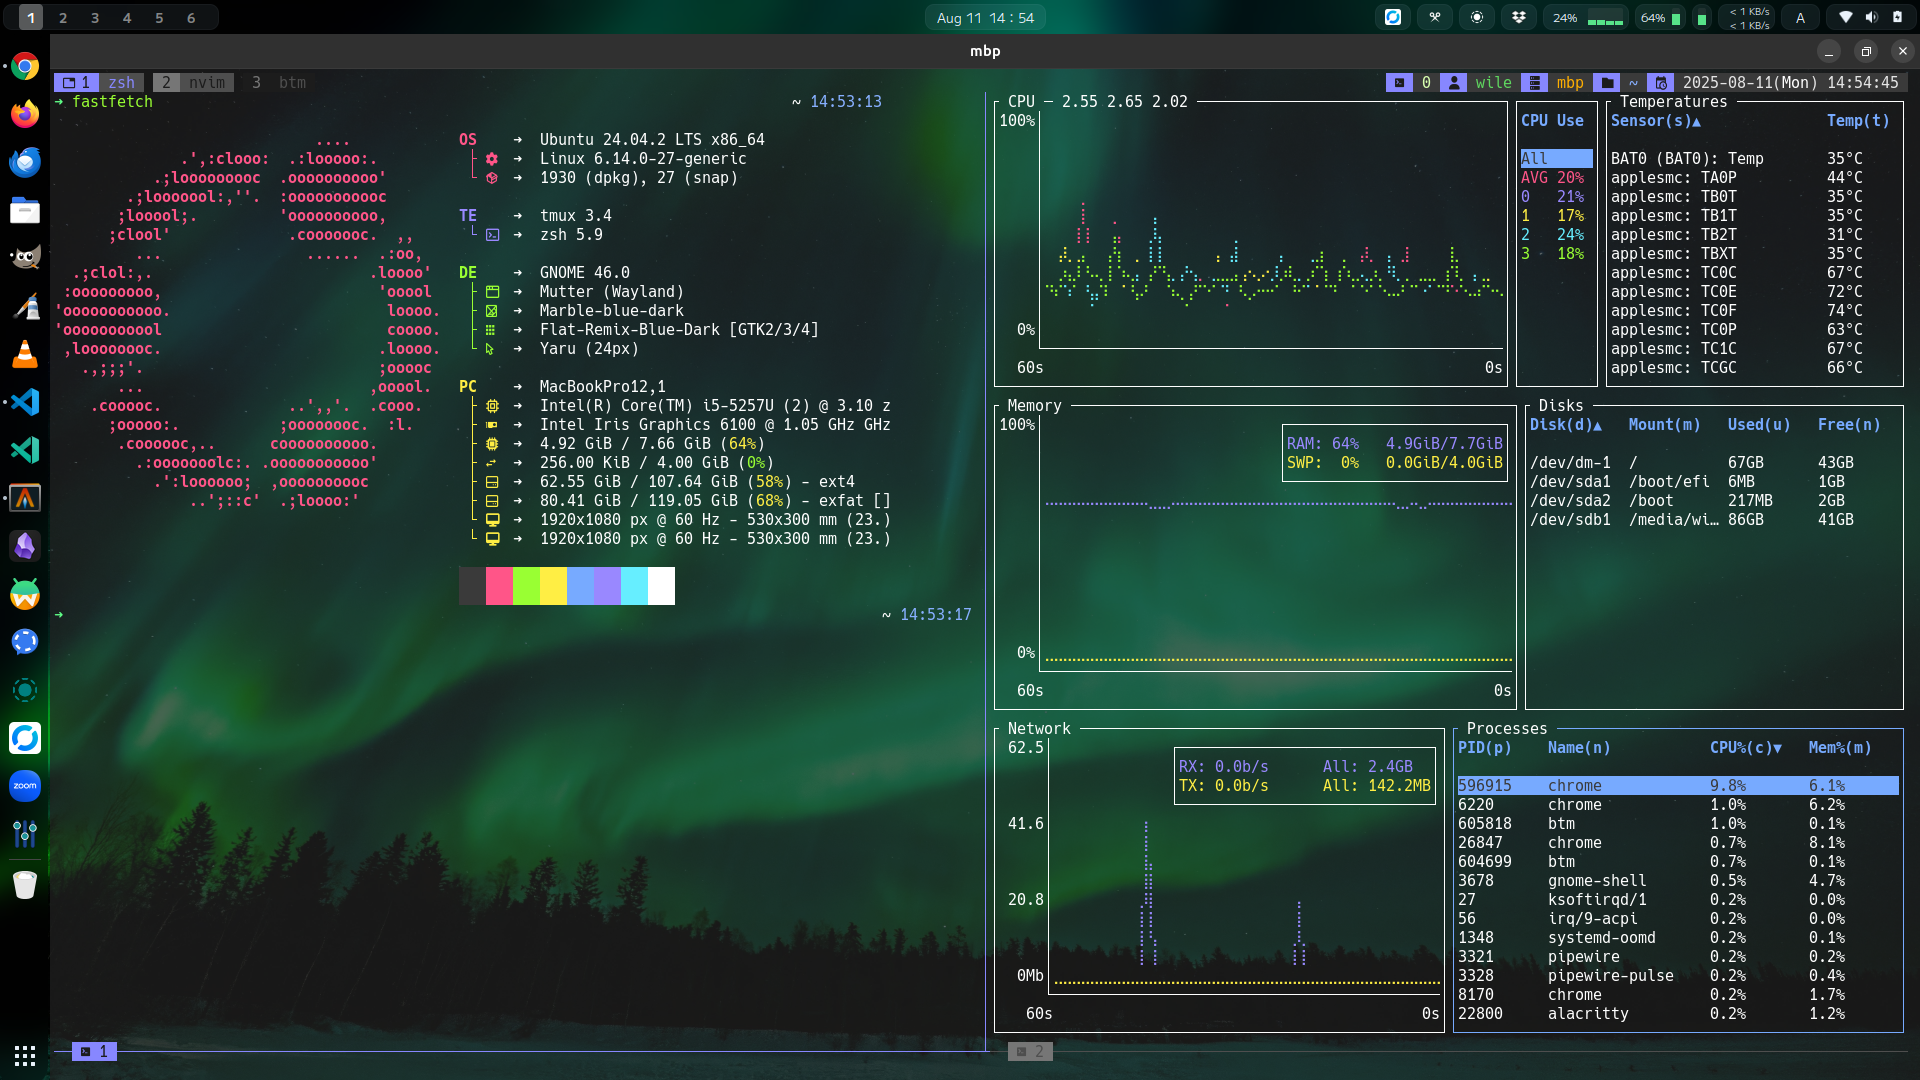The height and width of the screenshot is (1080, 1920).
Task: Select 'All' in CPU Use list
Action: click(x=1556, y=158)
